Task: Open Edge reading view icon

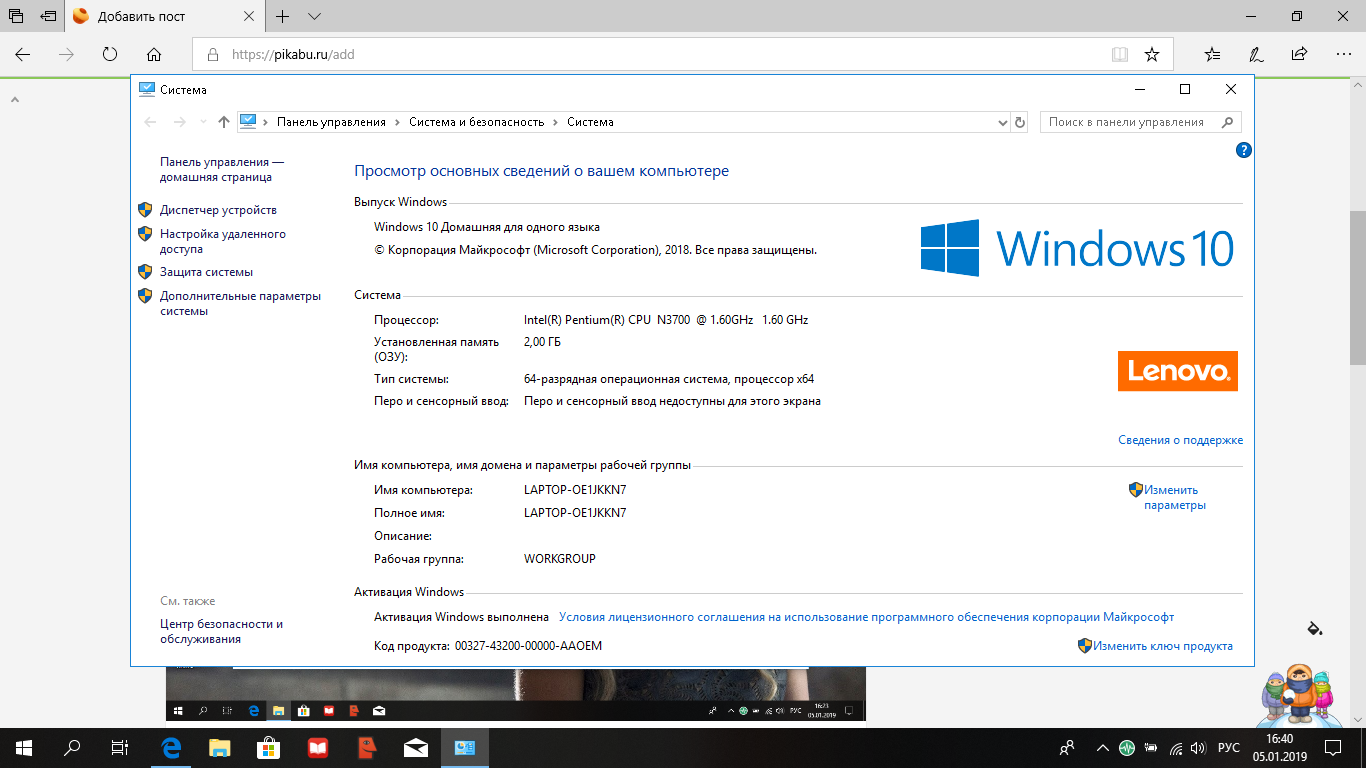Action: click(x=1120, y=54)
